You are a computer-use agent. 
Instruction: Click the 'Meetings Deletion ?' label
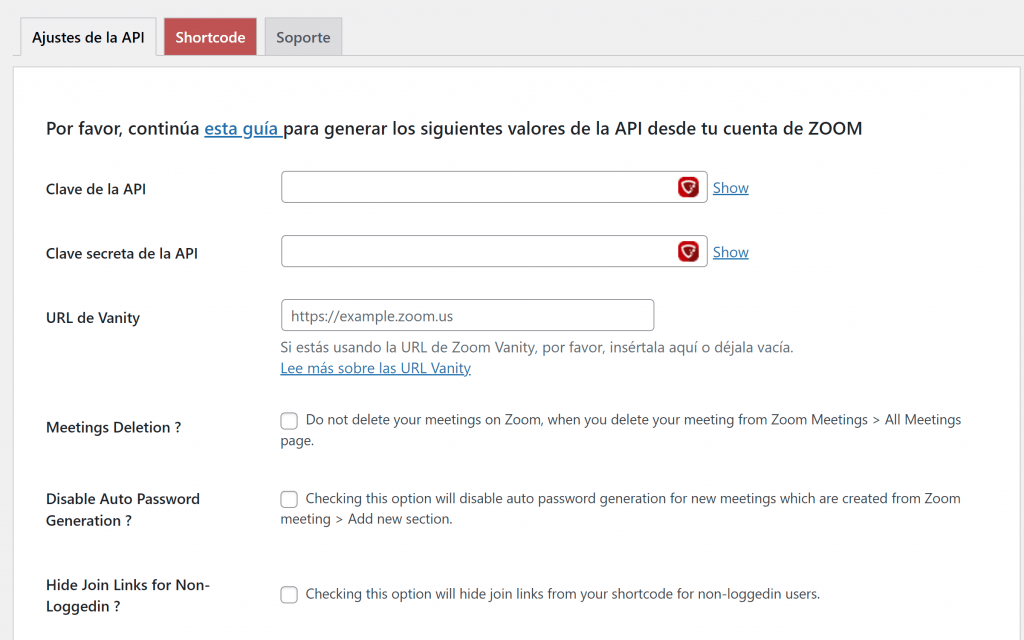(114, 428)
